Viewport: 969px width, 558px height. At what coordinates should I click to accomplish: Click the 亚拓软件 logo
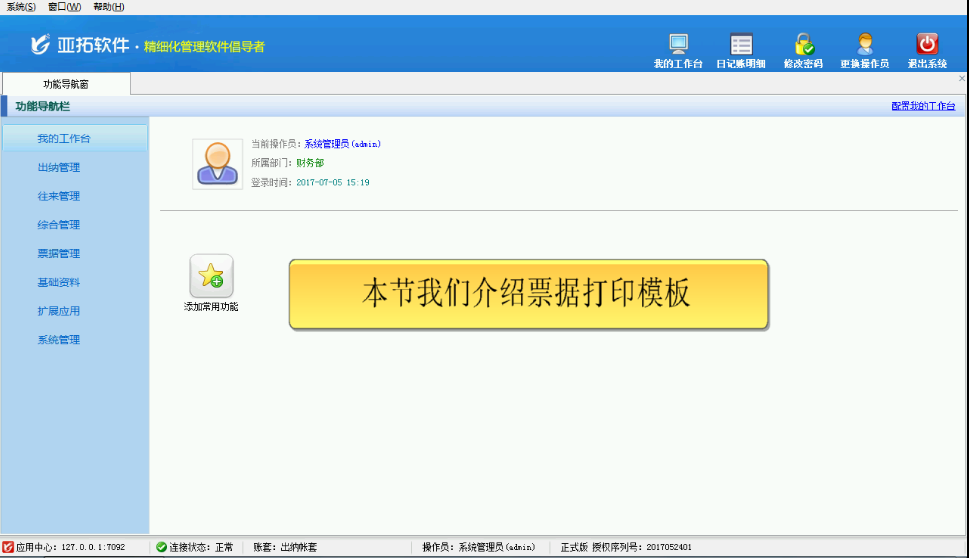[80, 45]
